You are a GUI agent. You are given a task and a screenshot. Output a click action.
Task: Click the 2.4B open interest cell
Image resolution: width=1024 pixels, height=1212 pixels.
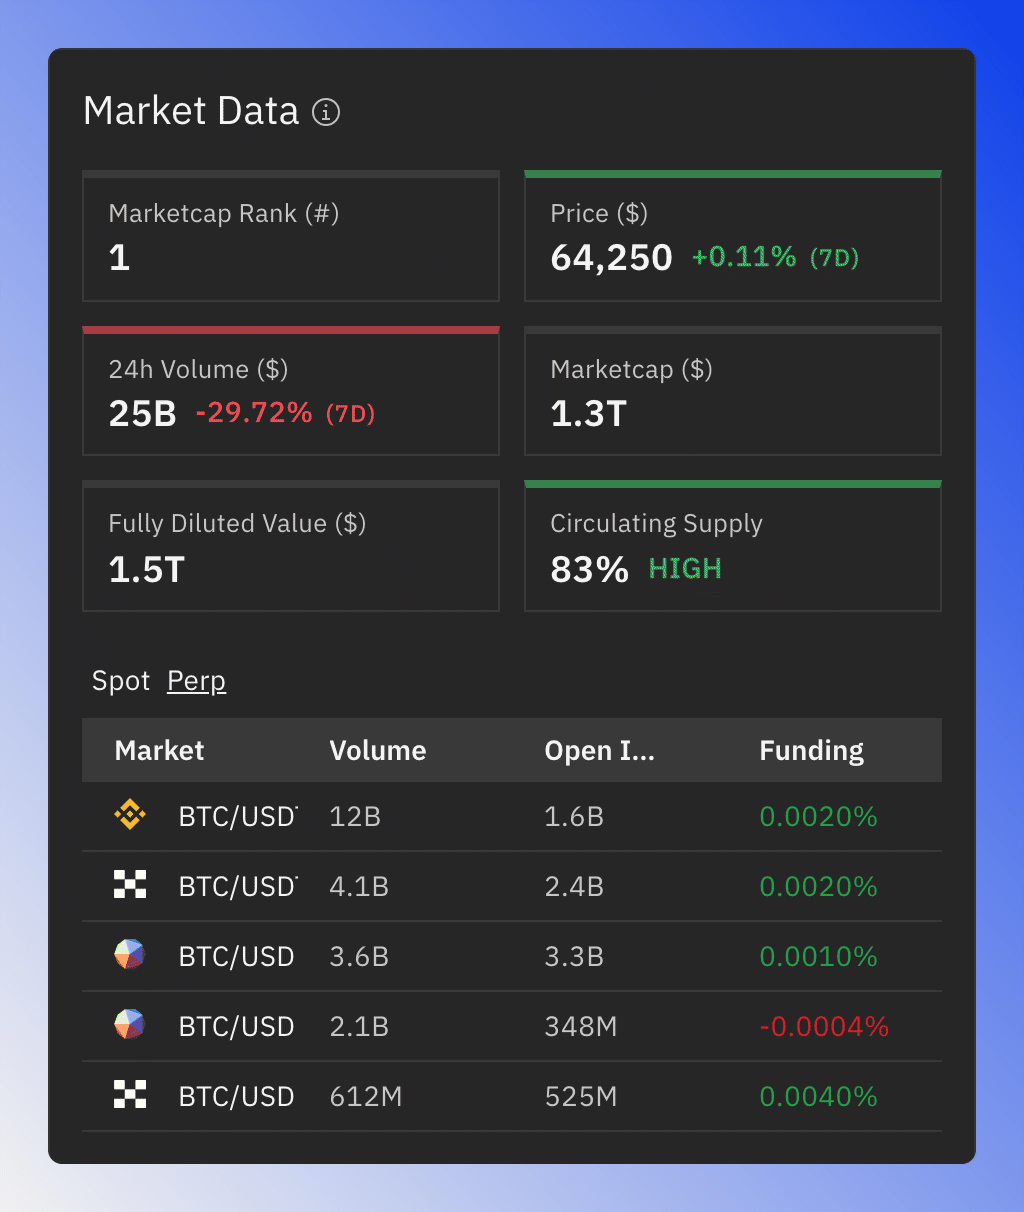(574, 887)
